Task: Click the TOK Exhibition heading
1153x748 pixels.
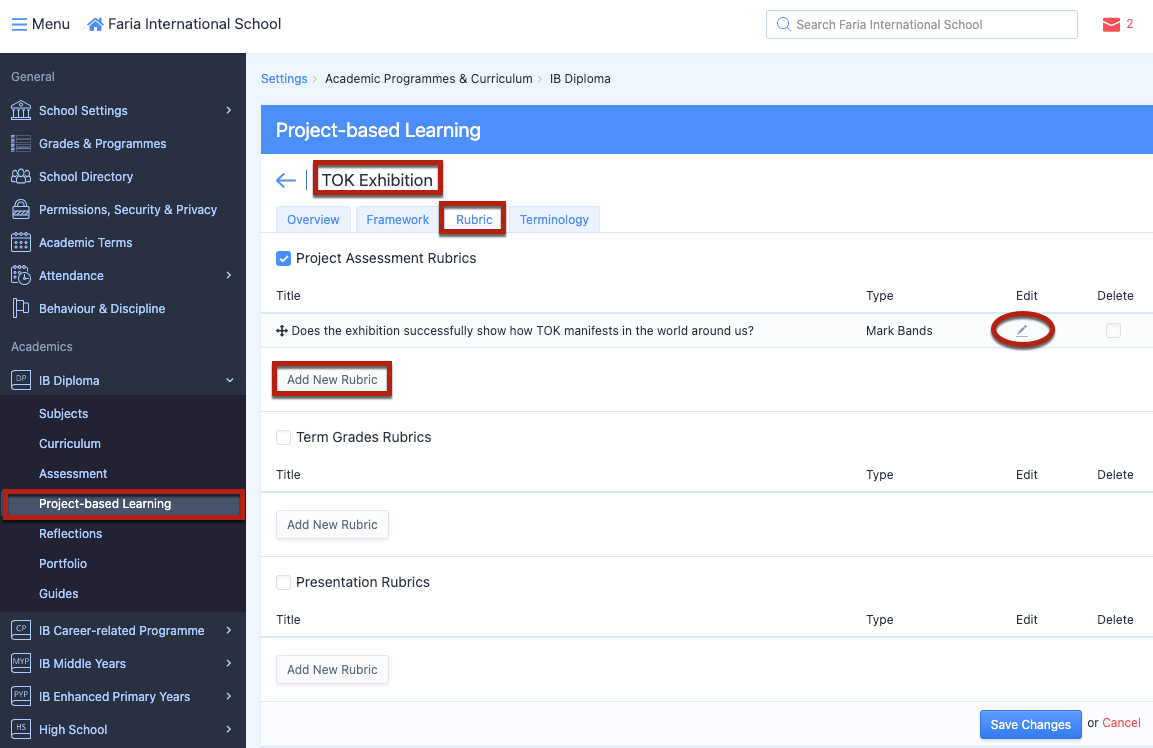Action: (377, 180)
